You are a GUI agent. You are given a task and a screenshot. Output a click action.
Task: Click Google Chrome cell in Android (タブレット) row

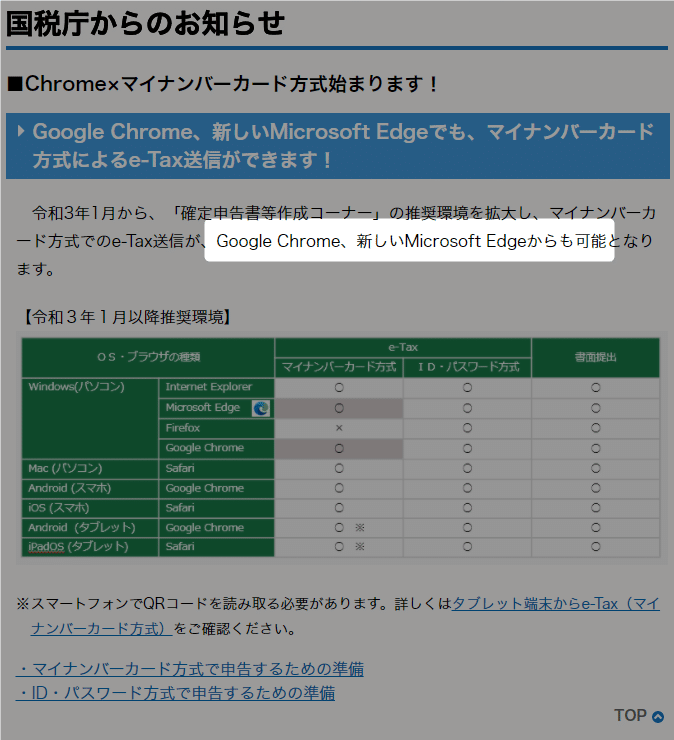click(217, 528)
